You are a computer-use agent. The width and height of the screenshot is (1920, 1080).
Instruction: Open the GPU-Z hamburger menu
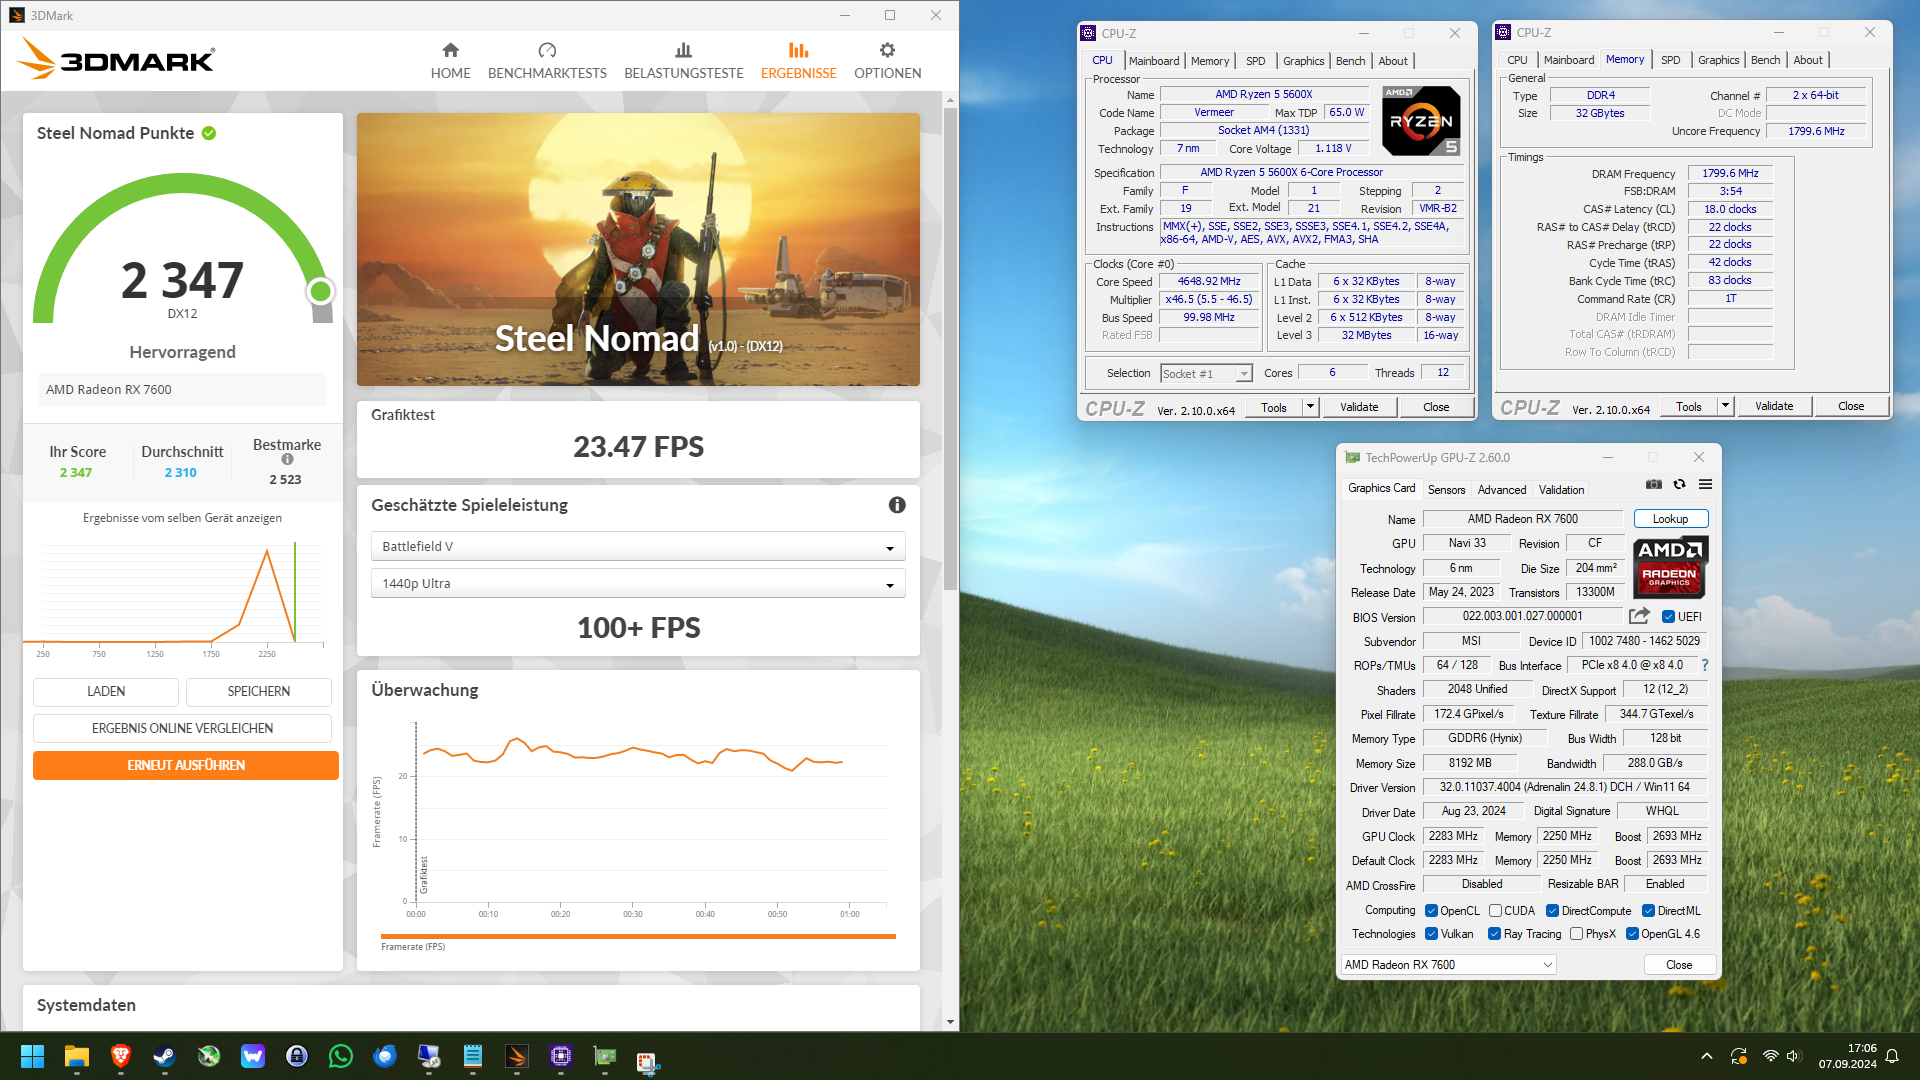click(x=1706, y=485)
